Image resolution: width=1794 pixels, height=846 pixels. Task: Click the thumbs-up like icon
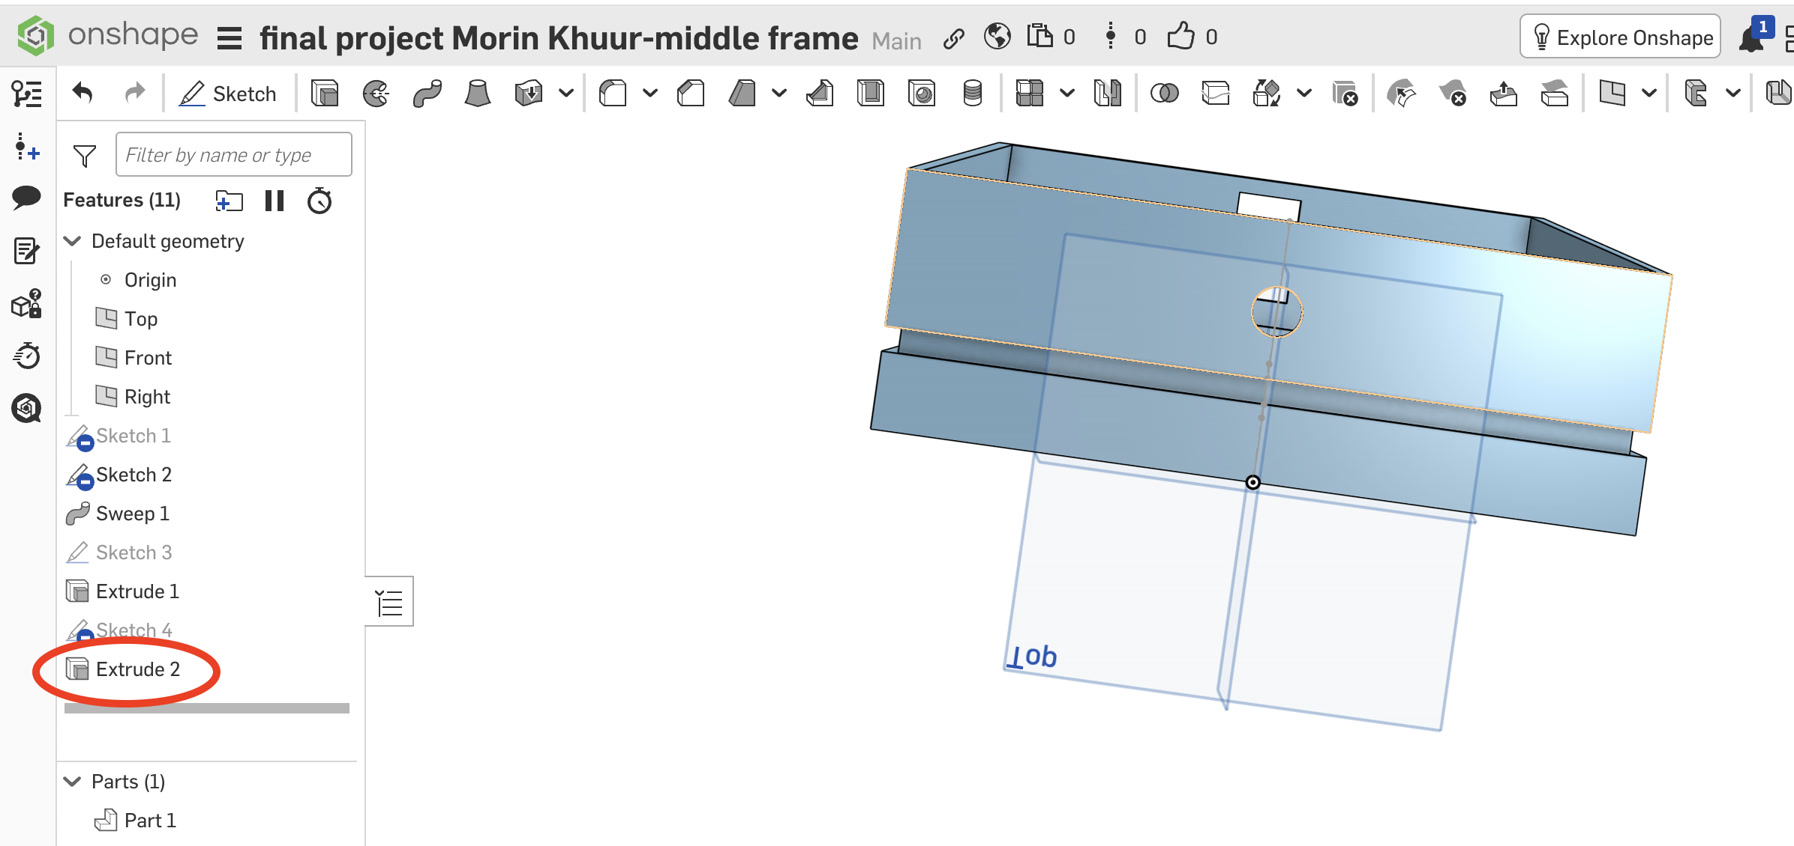pyautogui.click(x=1181, y=37)
